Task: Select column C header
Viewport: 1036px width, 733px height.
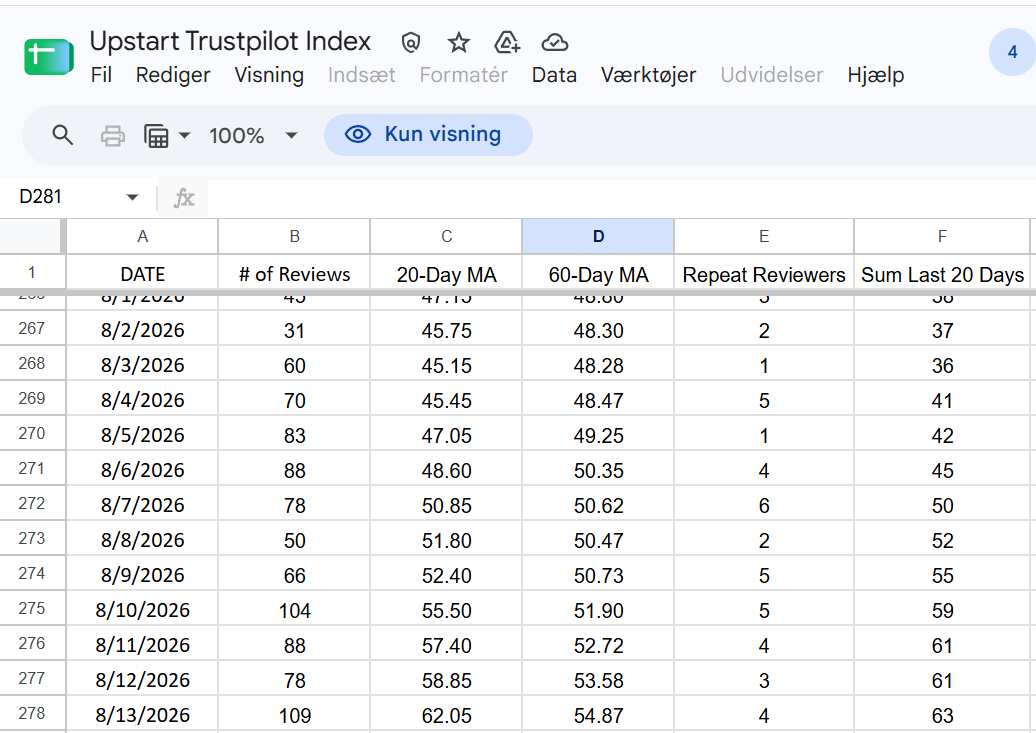Action: click(x=446, y=237)
